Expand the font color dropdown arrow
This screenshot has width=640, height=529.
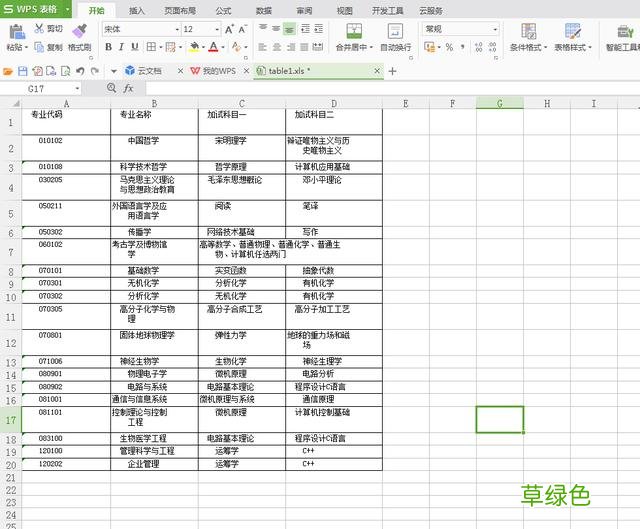pos(223,47)
